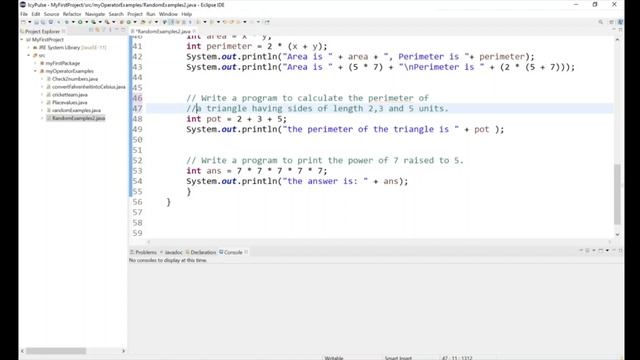Click the Project Explorer scroll right arrow
Image resolution: width=640 pixels, height=360 pixels.
coord(123,351)
